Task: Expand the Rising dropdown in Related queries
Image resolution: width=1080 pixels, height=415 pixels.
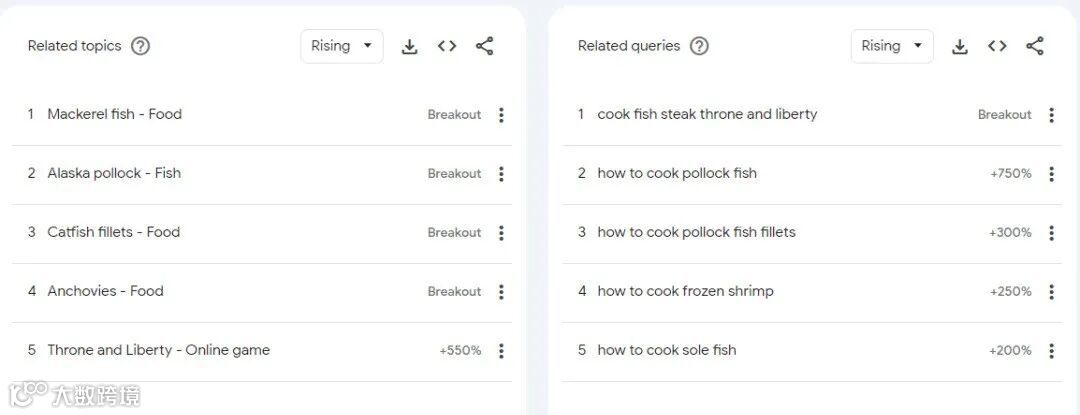Action: pos(892,46)
